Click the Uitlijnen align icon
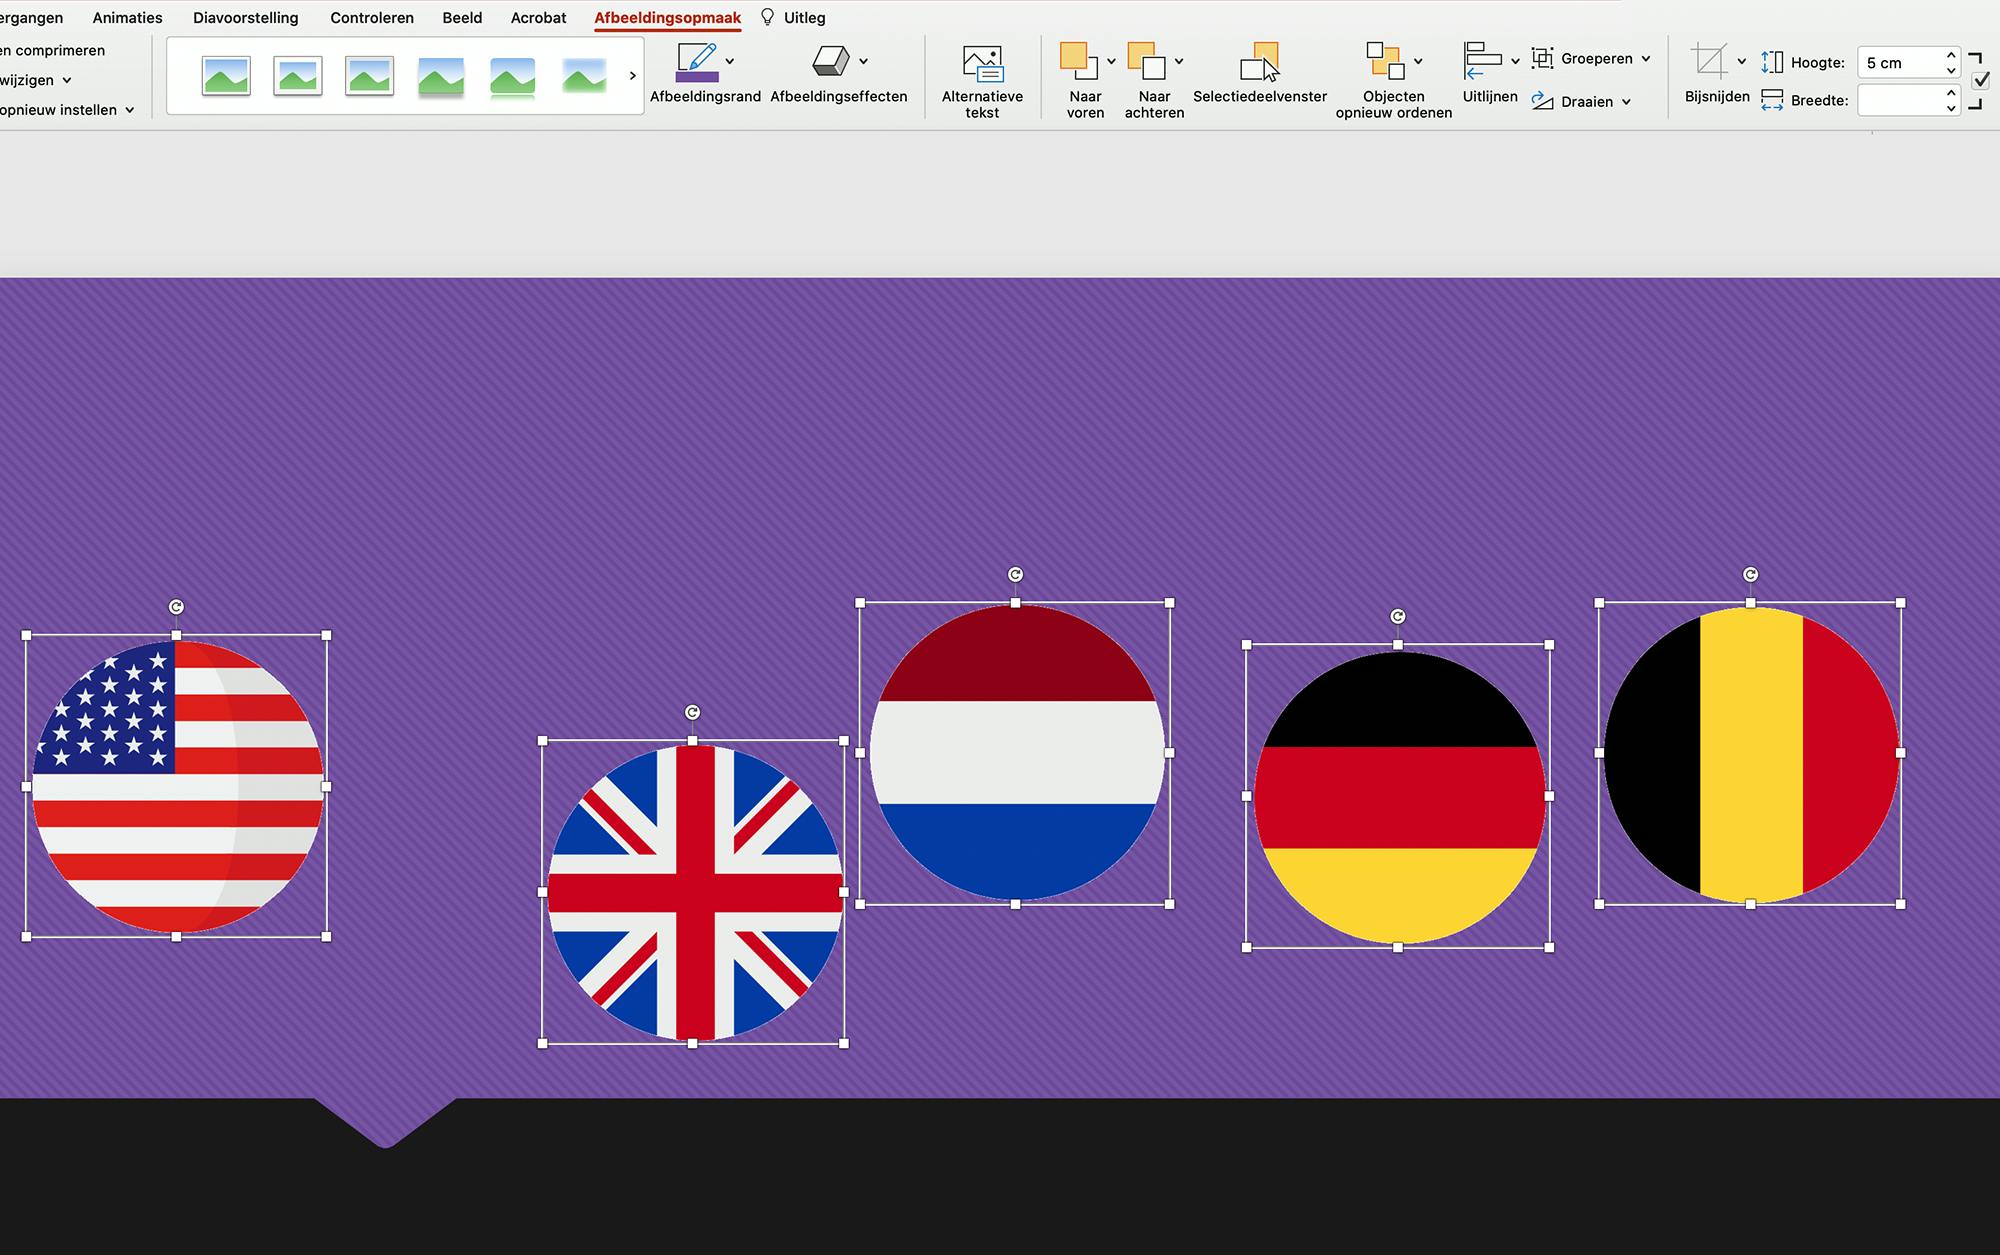The image size is (2000, 1255). pyautogui.click(x=1482, y=61)
